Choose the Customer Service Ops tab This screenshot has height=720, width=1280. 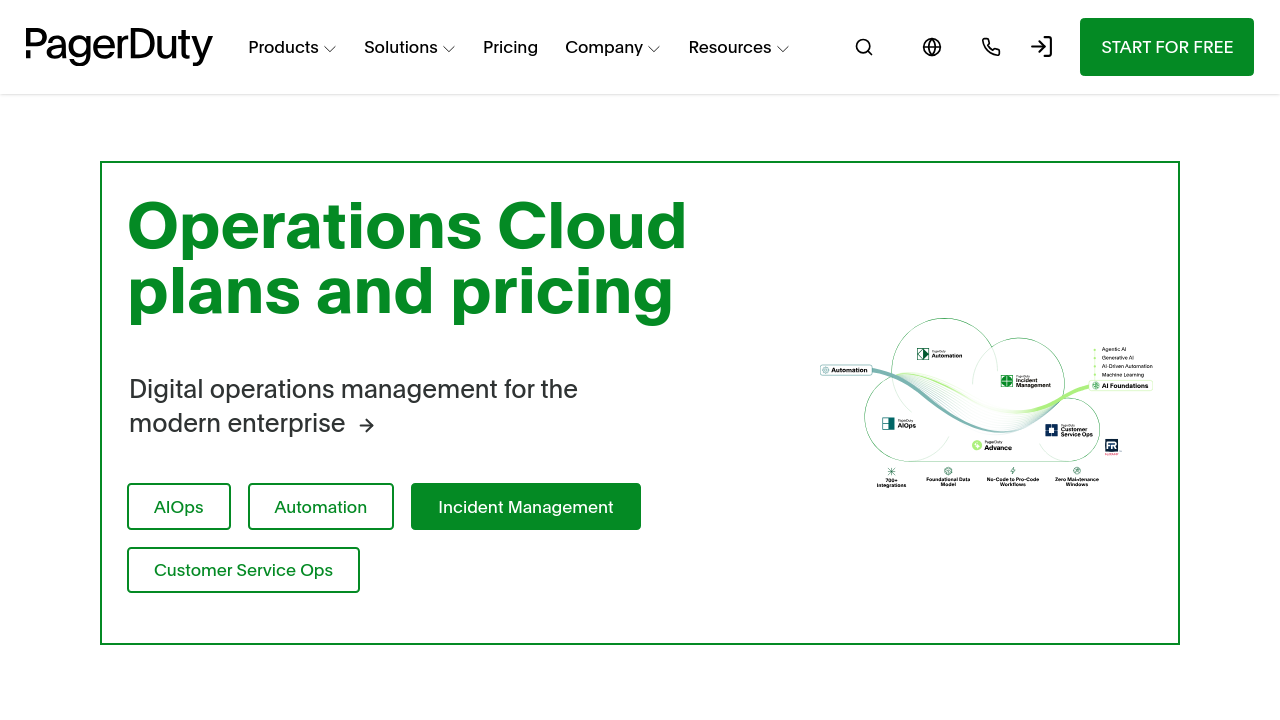(243, 570)
